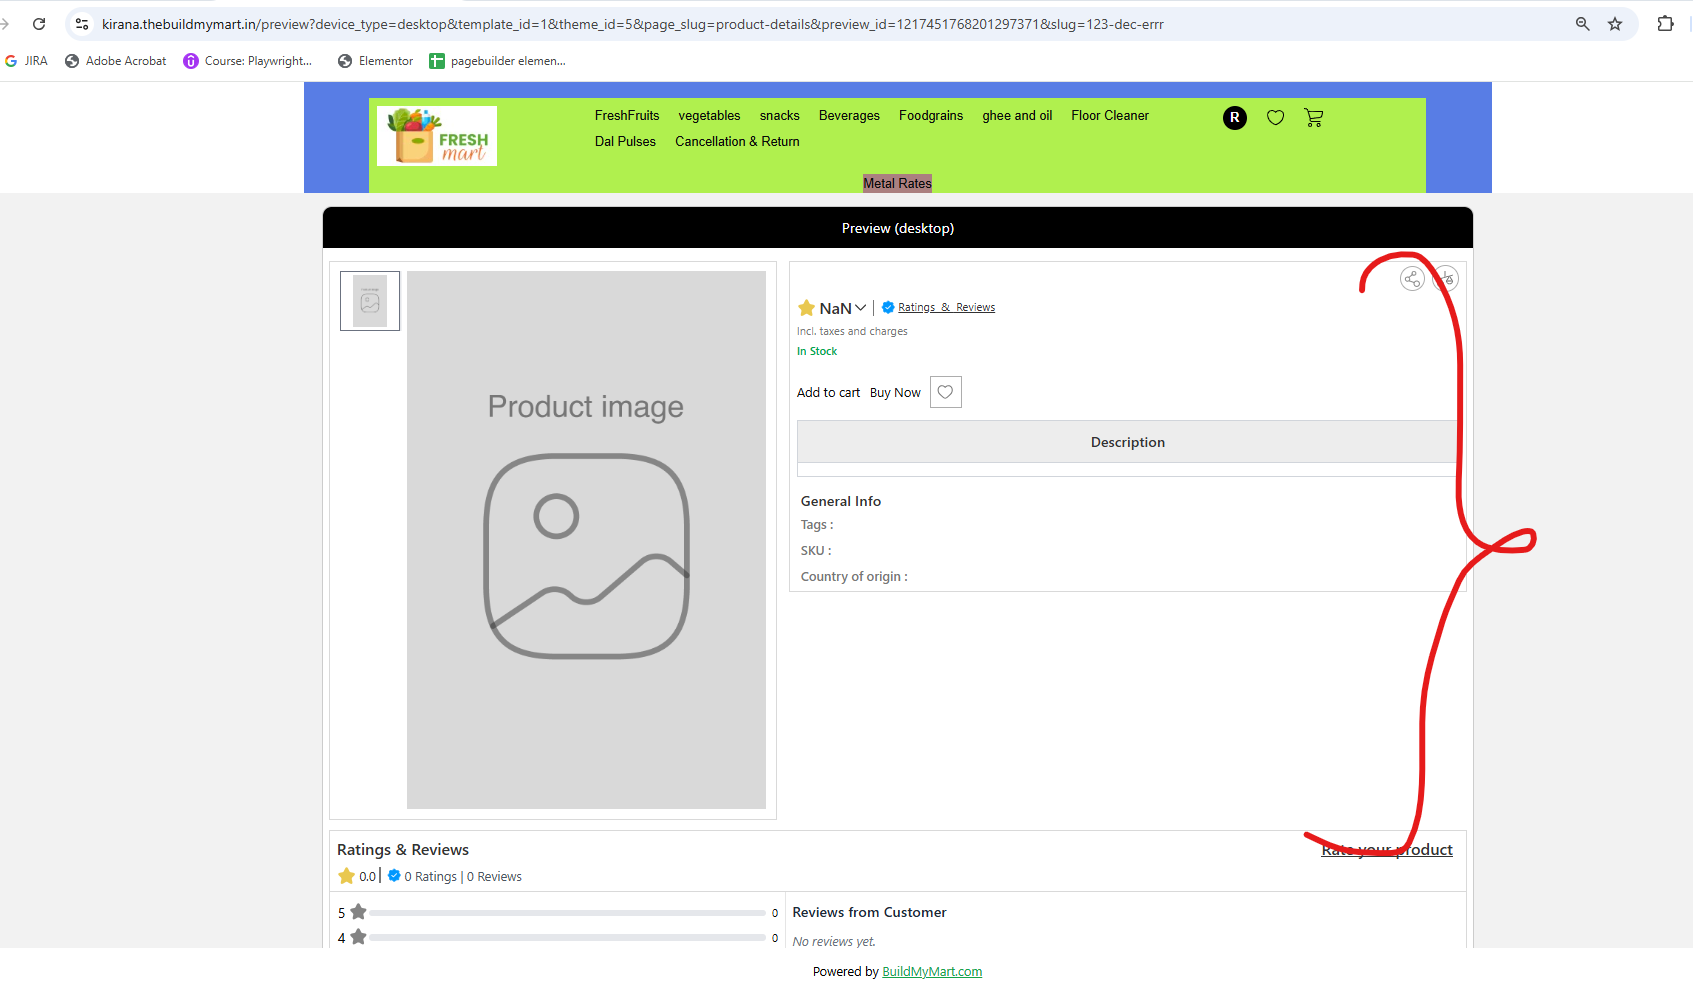Expand the Description section header
The image size is (1693, 988).
[1127, 442]
